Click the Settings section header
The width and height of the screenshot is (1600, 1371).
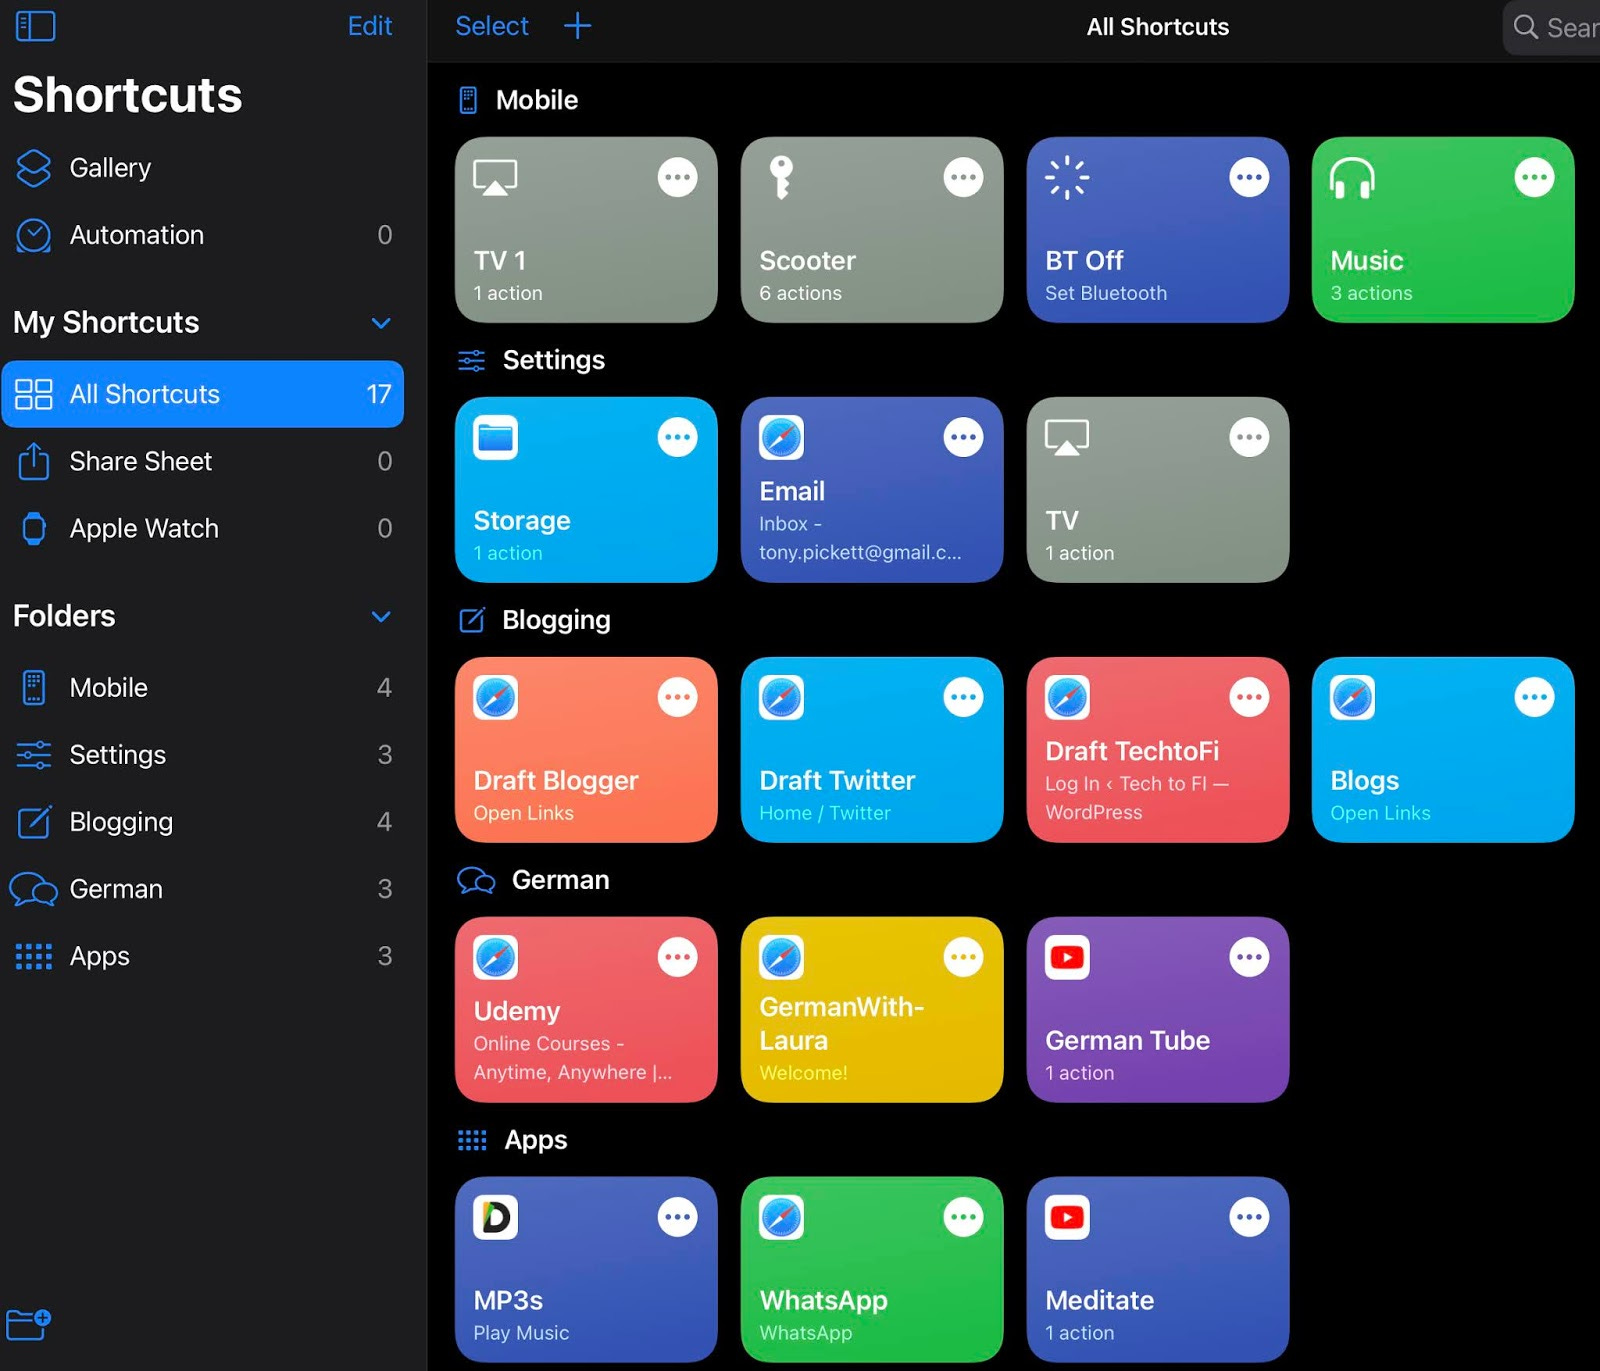coord(531,360)
